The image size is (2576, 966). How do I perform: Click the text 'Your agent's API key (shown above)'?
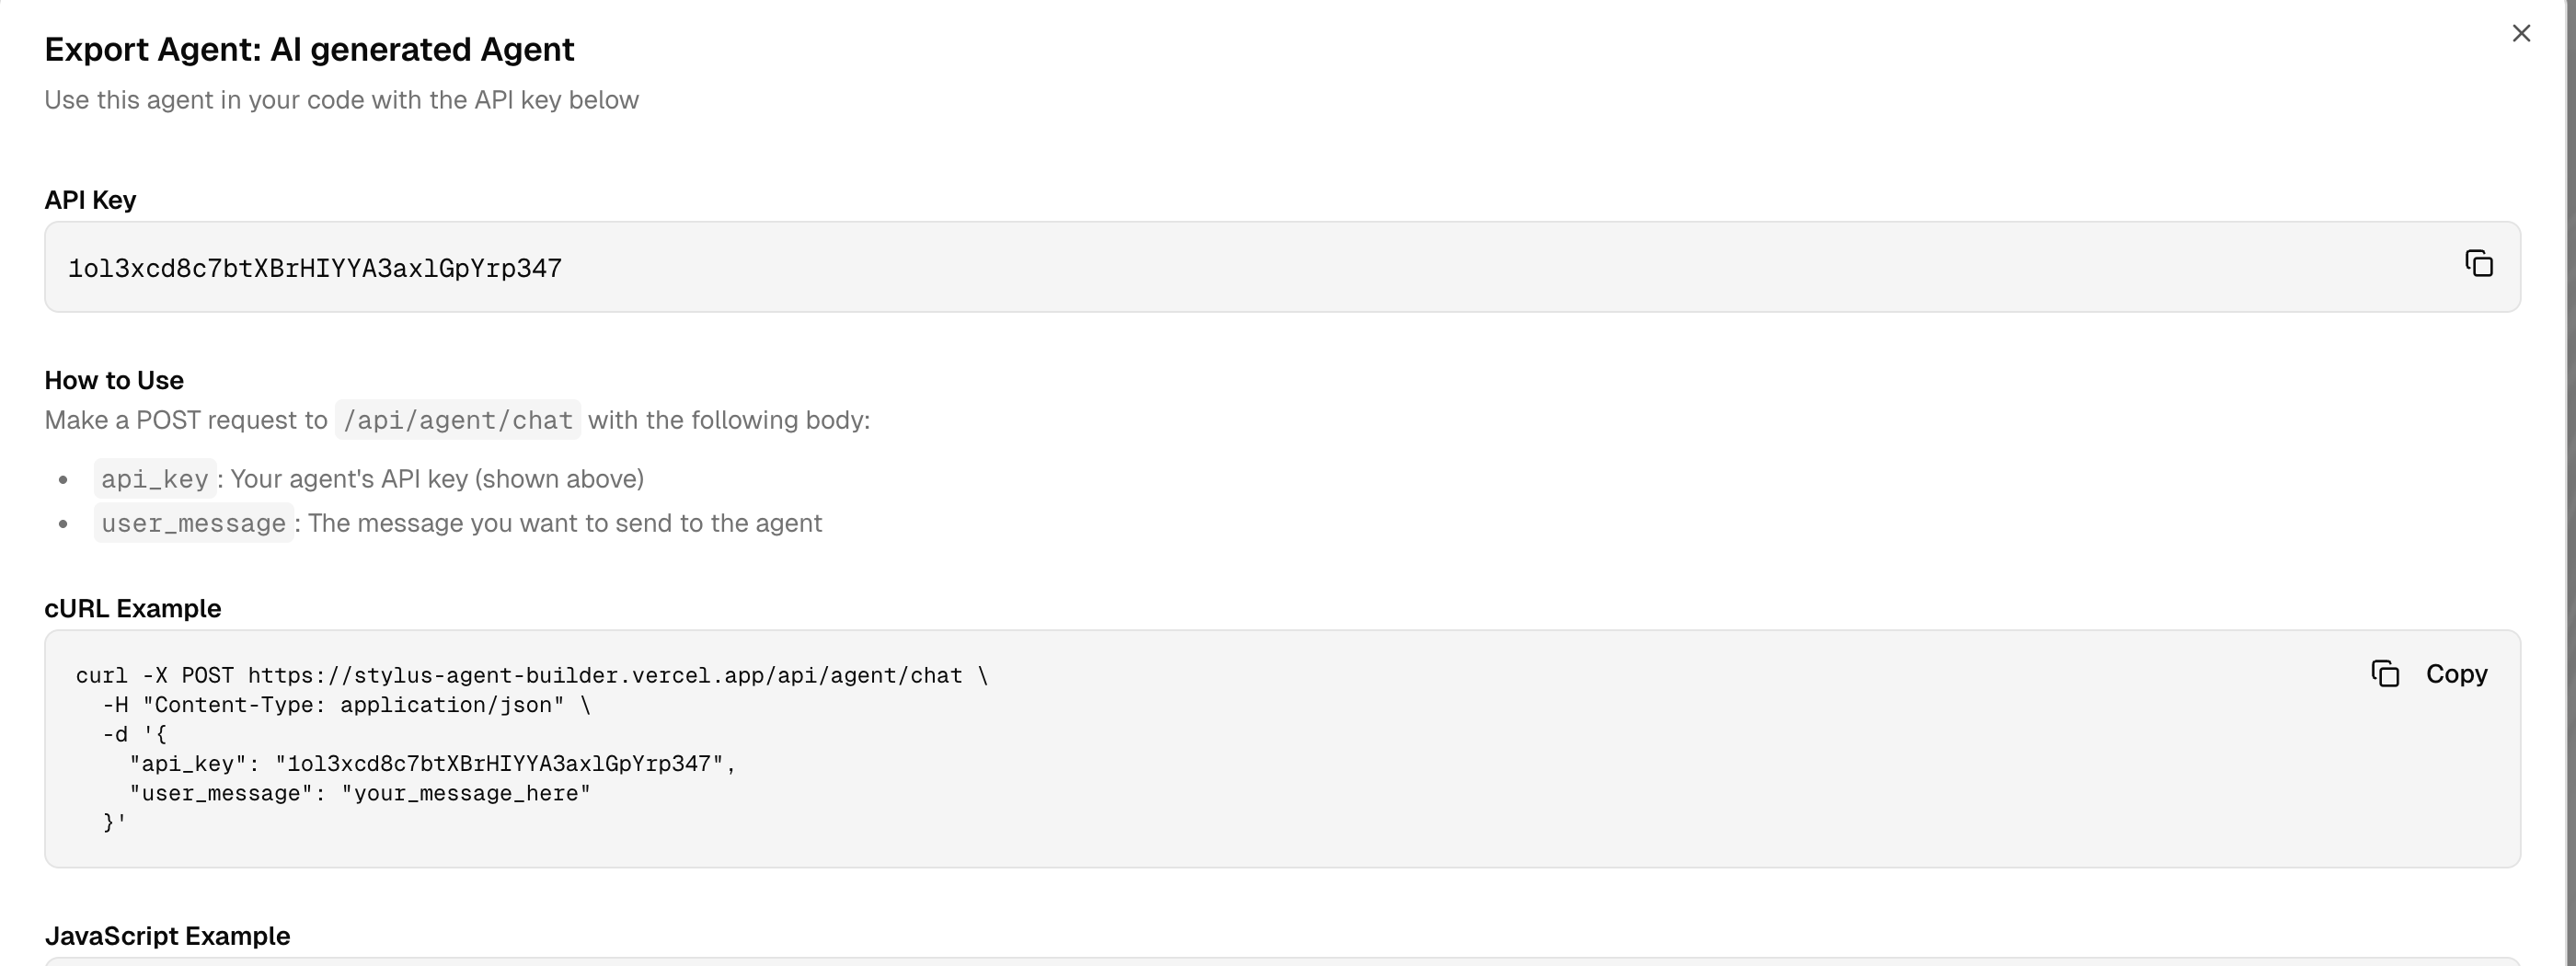pyautogui.click(x=437, y=480)
